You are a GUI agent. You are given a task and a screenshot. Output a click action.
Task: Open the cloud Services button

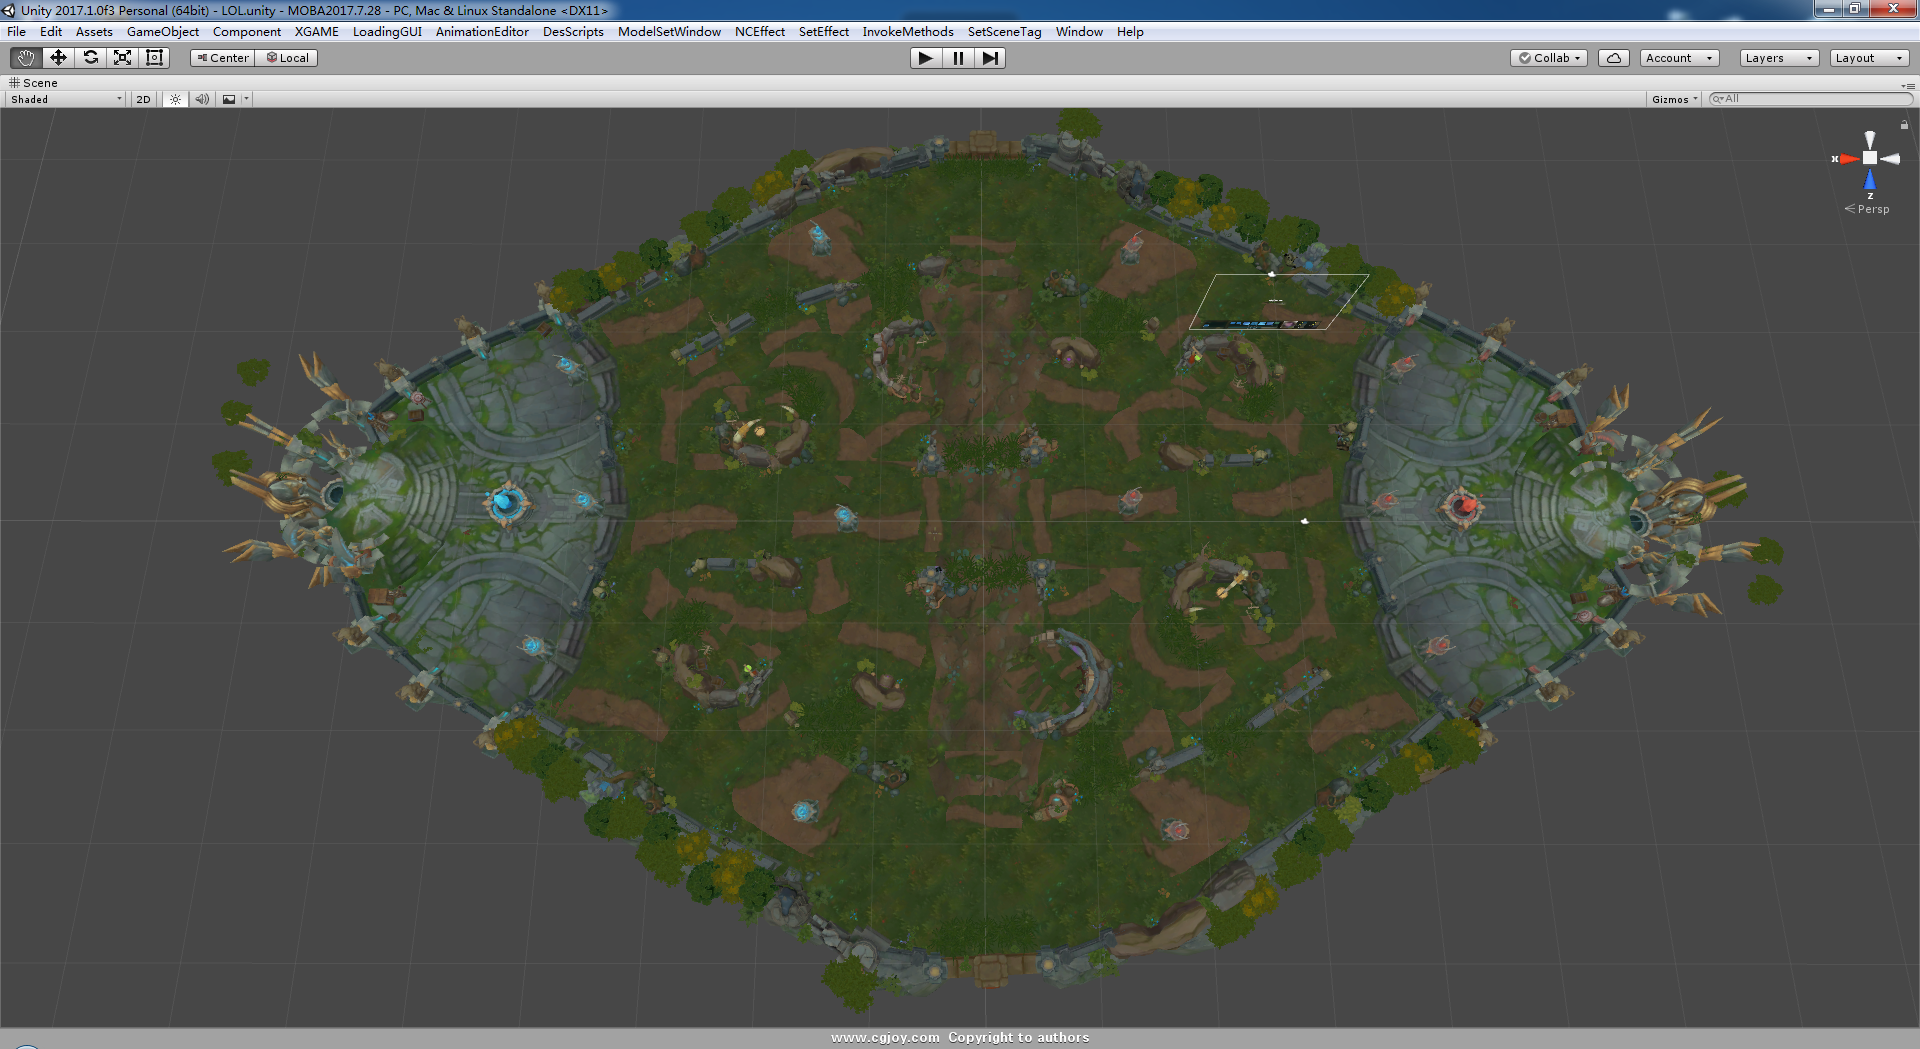1613,58
